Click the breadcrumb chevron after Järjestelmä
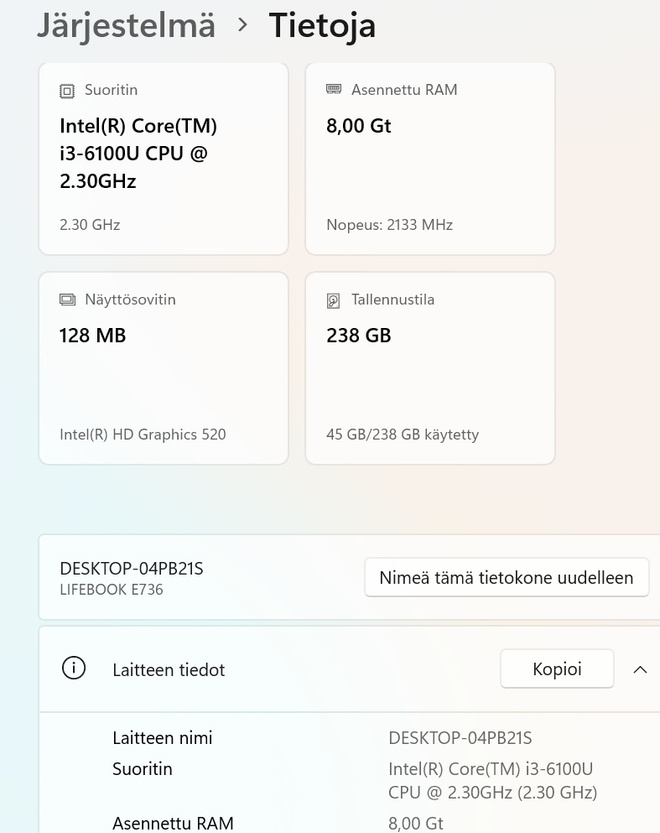This screenshot has height=833, width=660. pyautogui.click(x=242, y=24)
